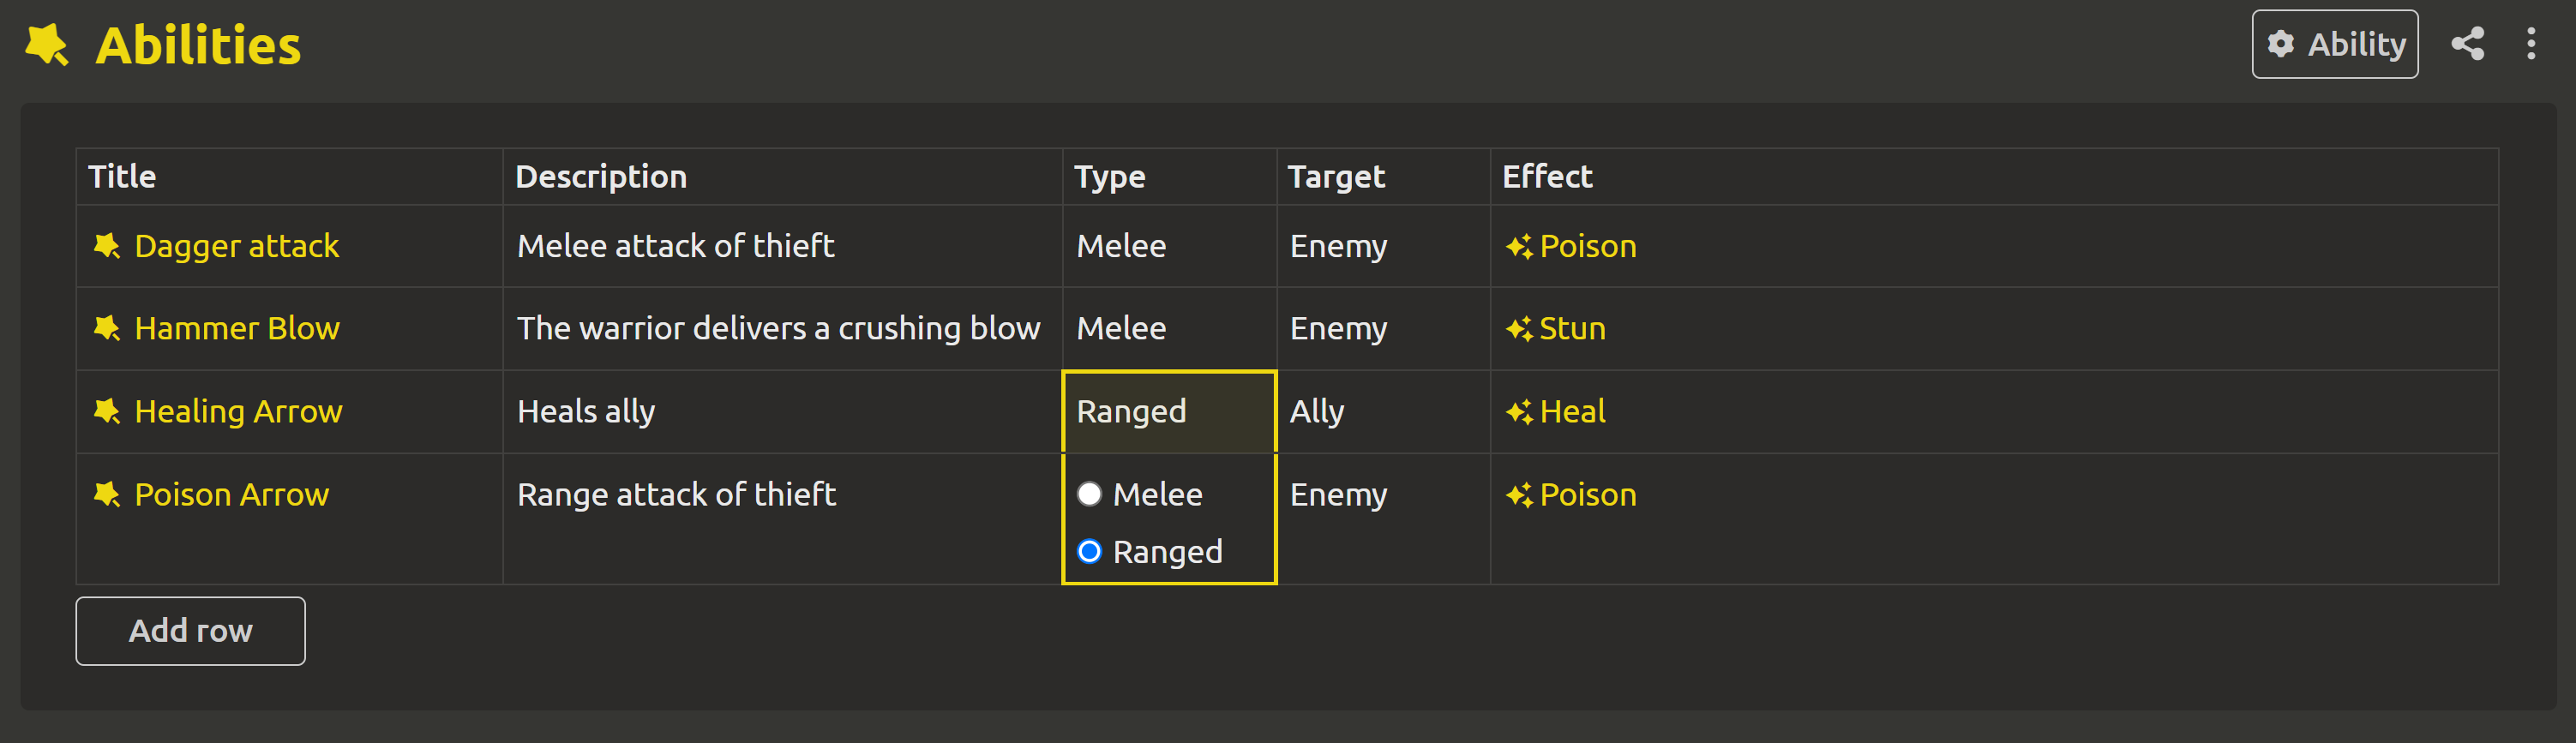Click the Abilities star icon in header
Viewport: 2576px width, 743px height.
pos(47,45)
